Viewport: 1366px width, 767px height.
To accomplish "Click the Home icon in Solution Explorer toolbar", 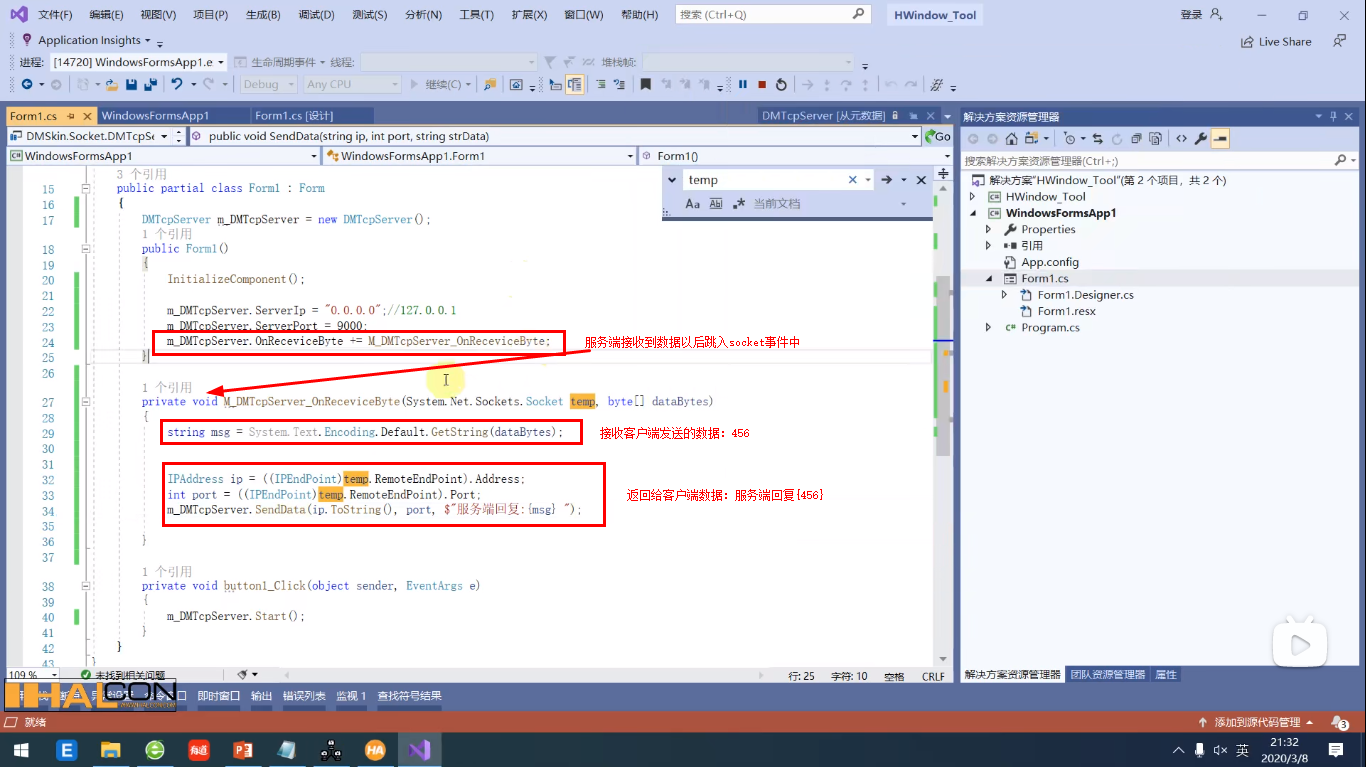I will (x=1011, y=138).
